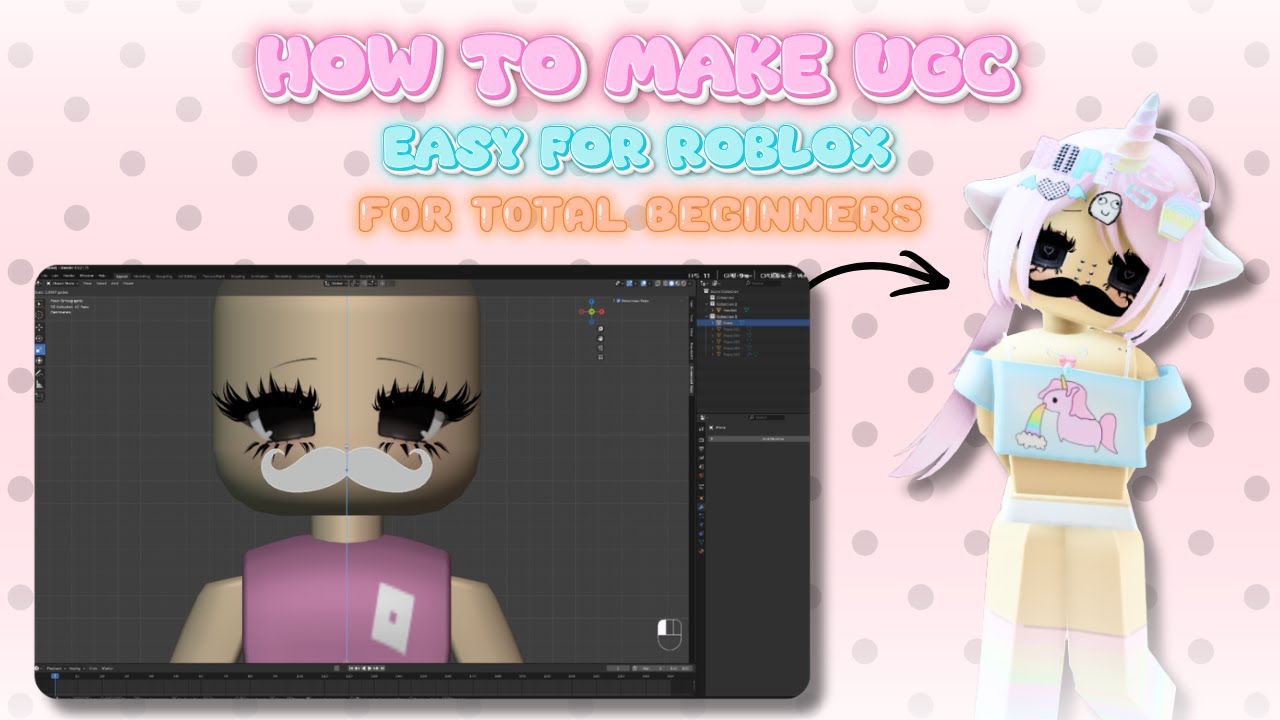Open the viewport Select menu
This screenshot has width=1280, height=720.
[x=101, y=284]
